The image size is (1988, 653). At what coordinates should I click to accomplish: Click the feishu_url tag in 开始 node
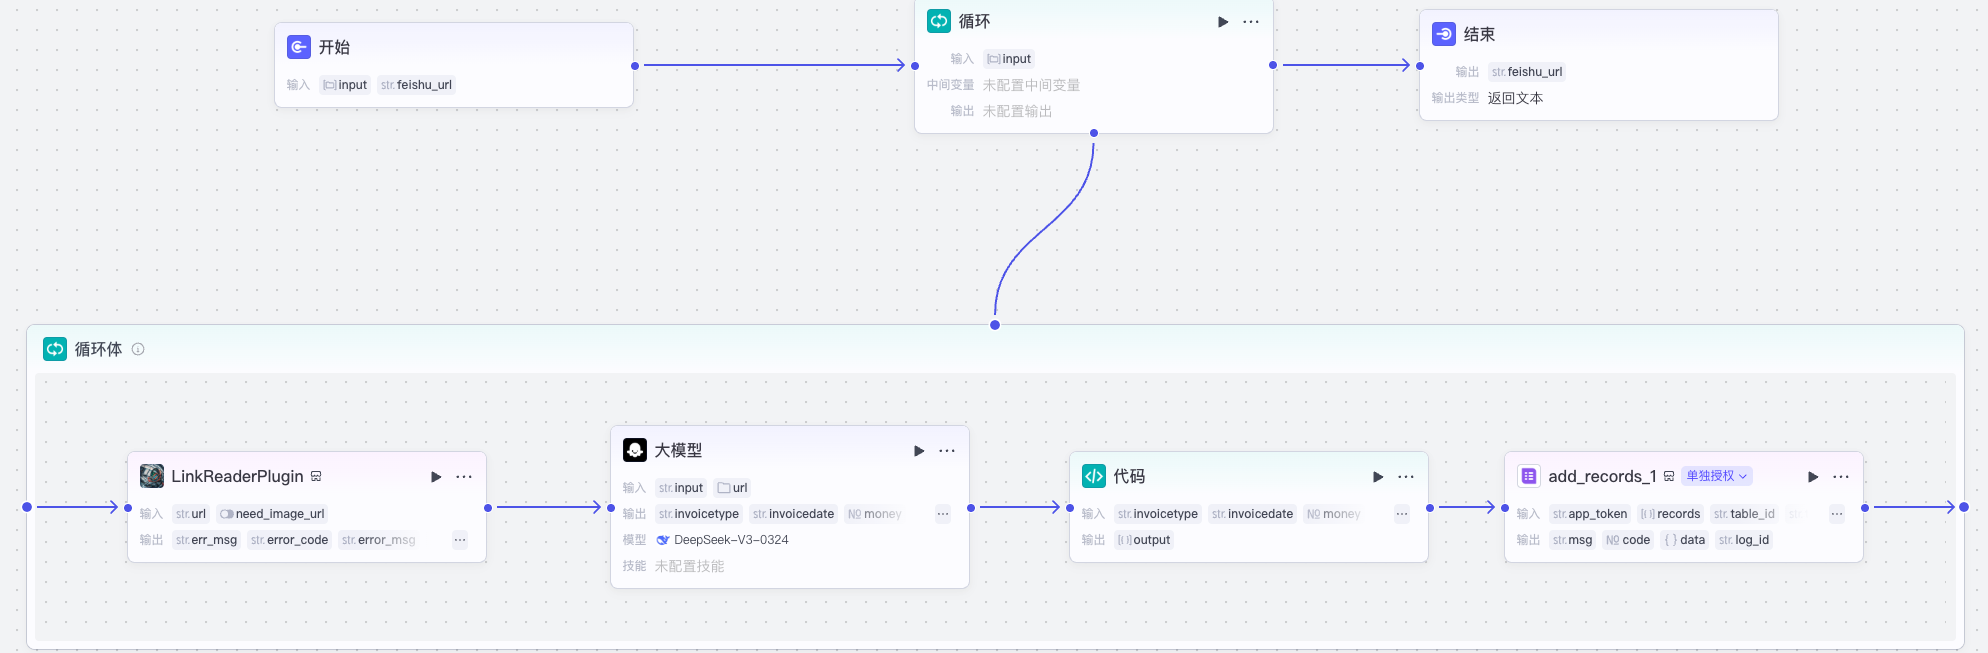click(x=417, y=85)
